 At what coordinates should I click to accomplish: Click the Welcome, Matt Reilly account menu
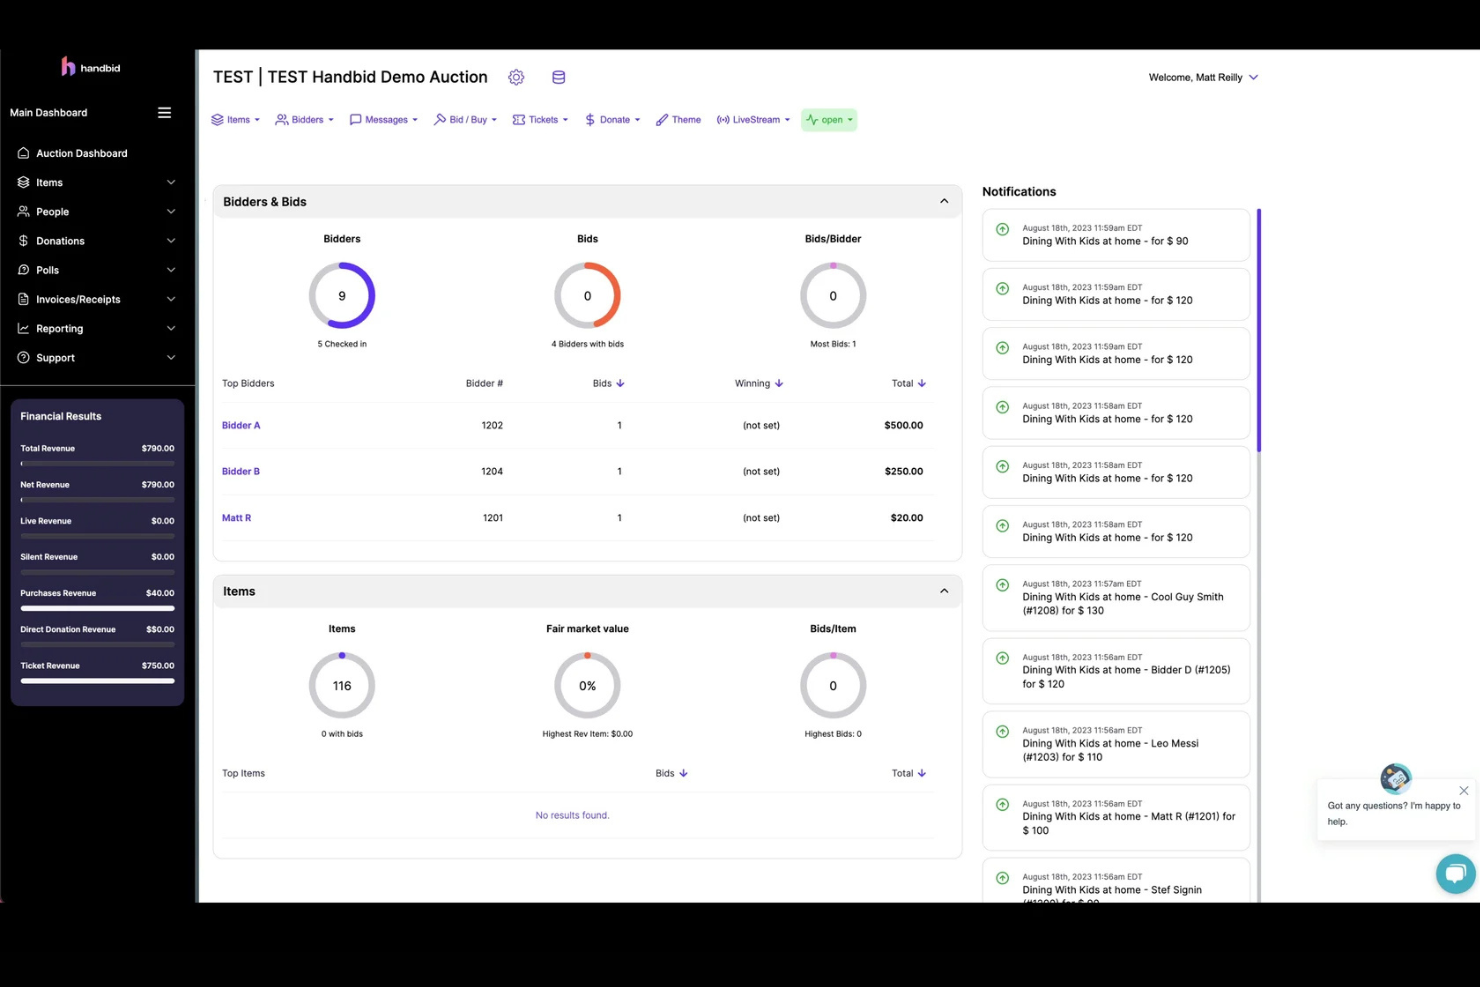pyautogui.click(x=1202, y=77)
